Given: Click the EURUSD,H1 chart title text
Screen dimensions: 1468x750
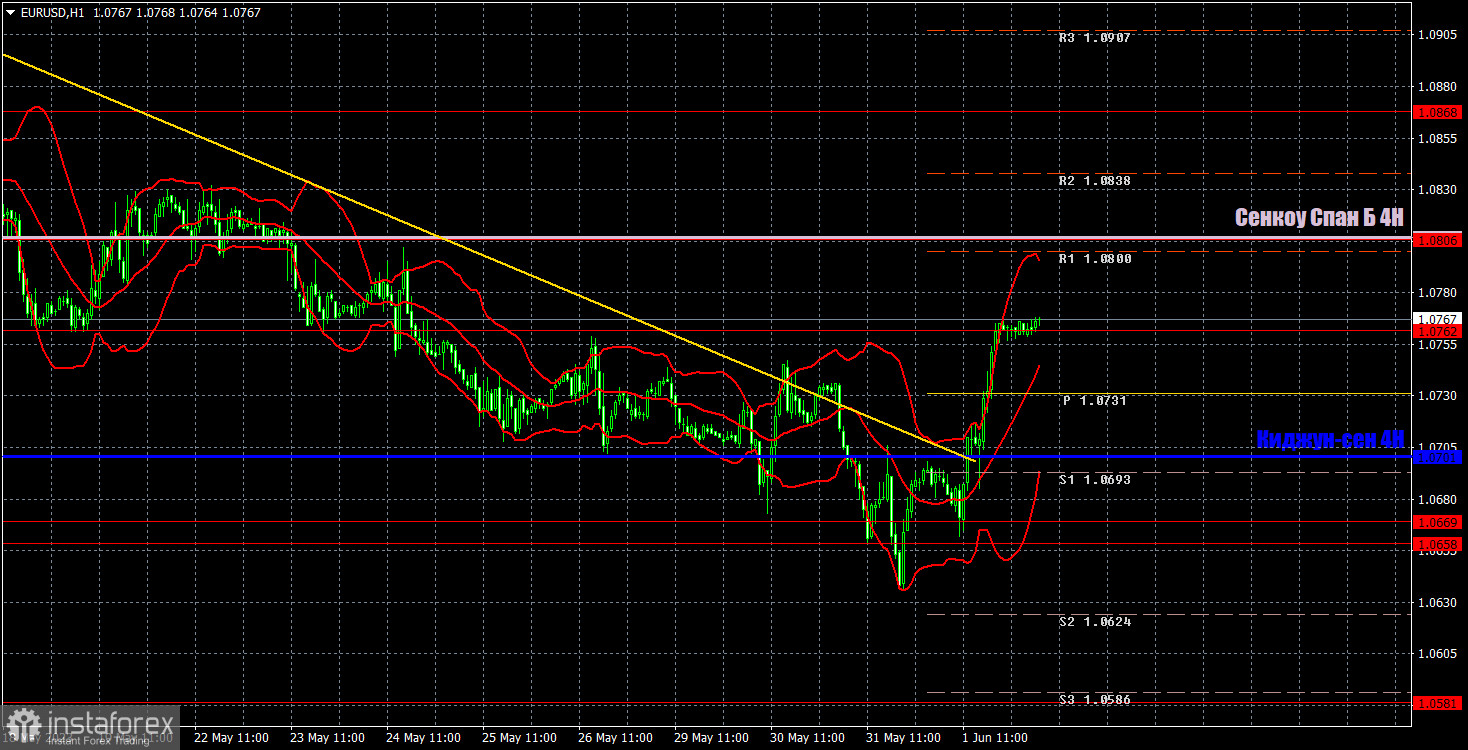Looking at the screenshot, I should [x=52, y=13].
